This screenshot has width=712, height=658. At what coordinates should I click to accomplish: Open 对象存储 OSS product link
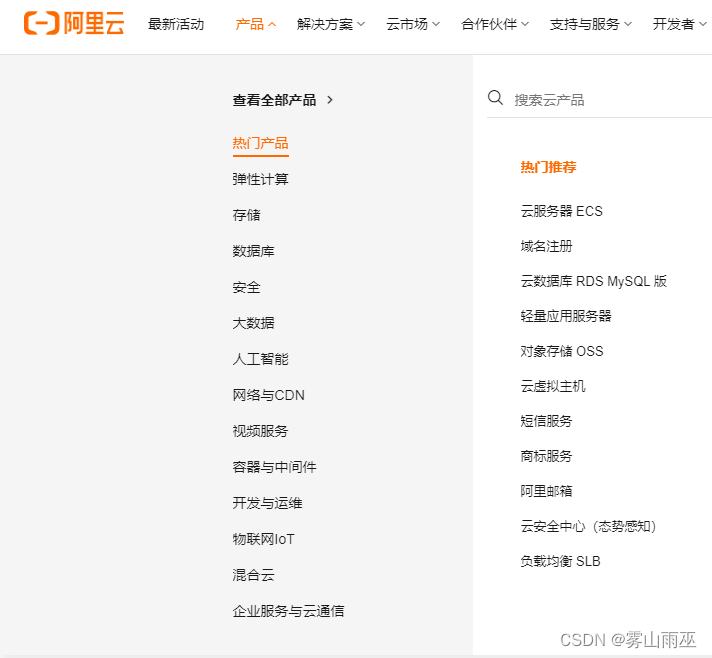tap(562, 351)
